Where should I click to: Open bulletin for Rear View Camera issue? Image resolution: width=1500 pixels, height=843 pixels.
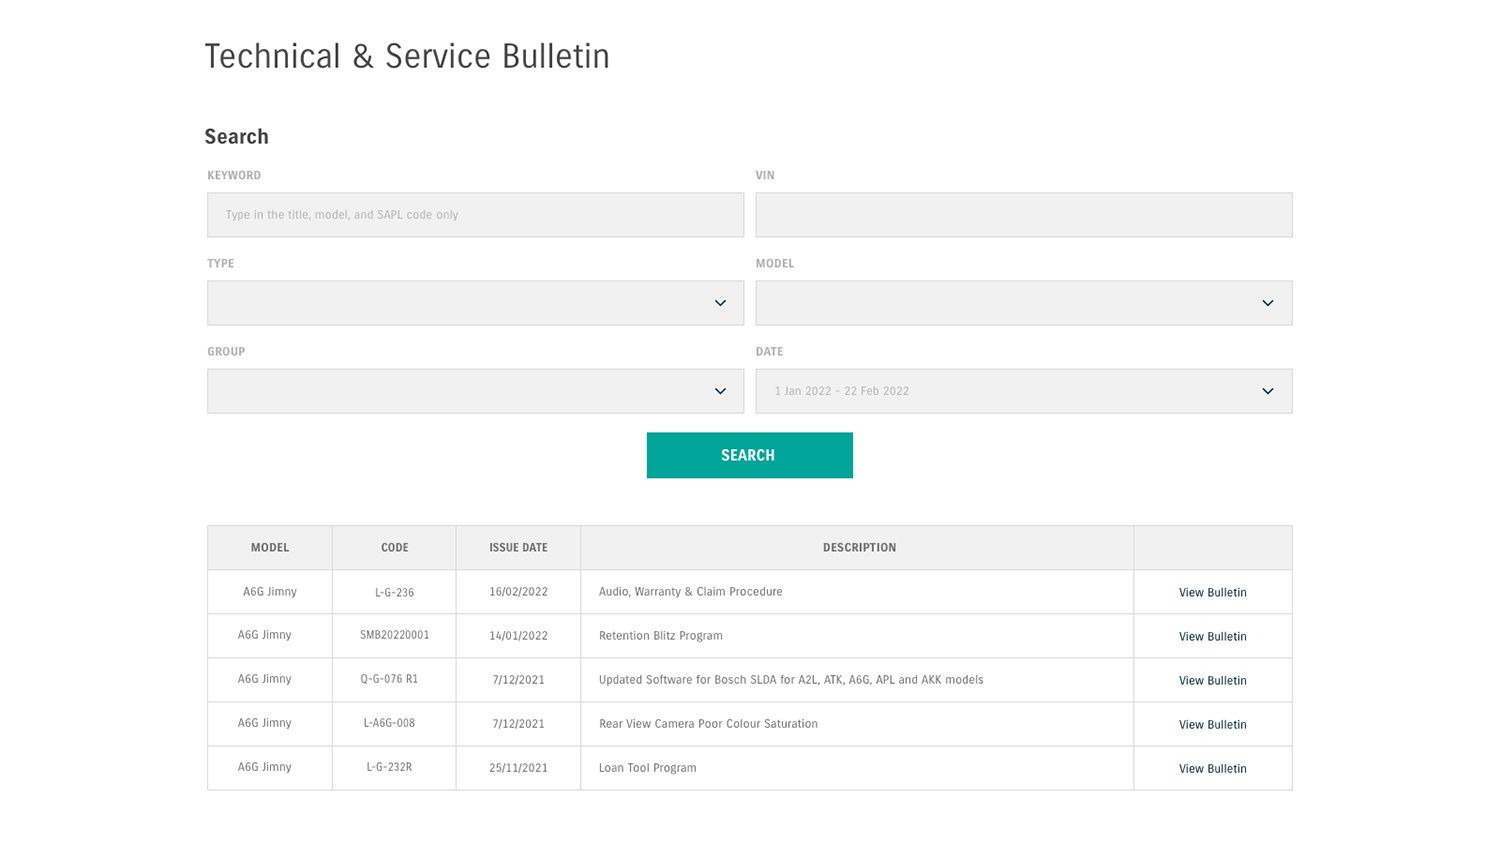(x=1212, y=725)
